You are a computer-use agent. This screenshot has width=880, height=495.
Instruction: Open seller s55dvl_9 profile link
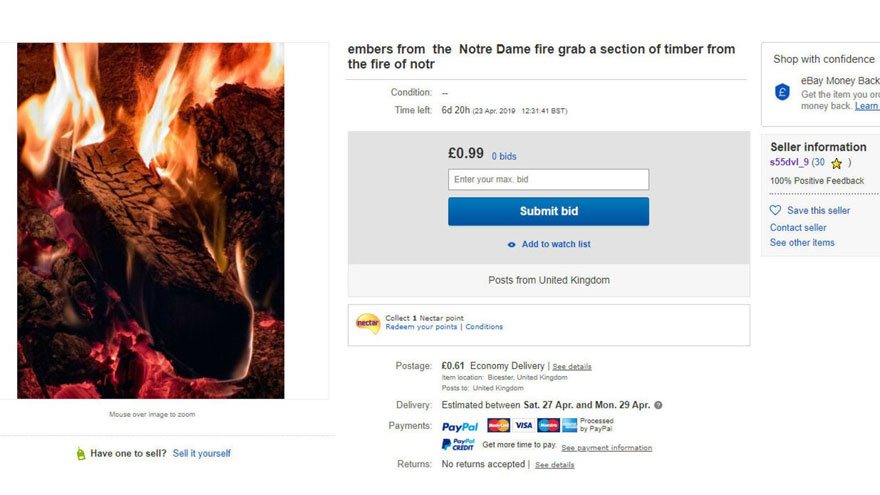[789, 163]
